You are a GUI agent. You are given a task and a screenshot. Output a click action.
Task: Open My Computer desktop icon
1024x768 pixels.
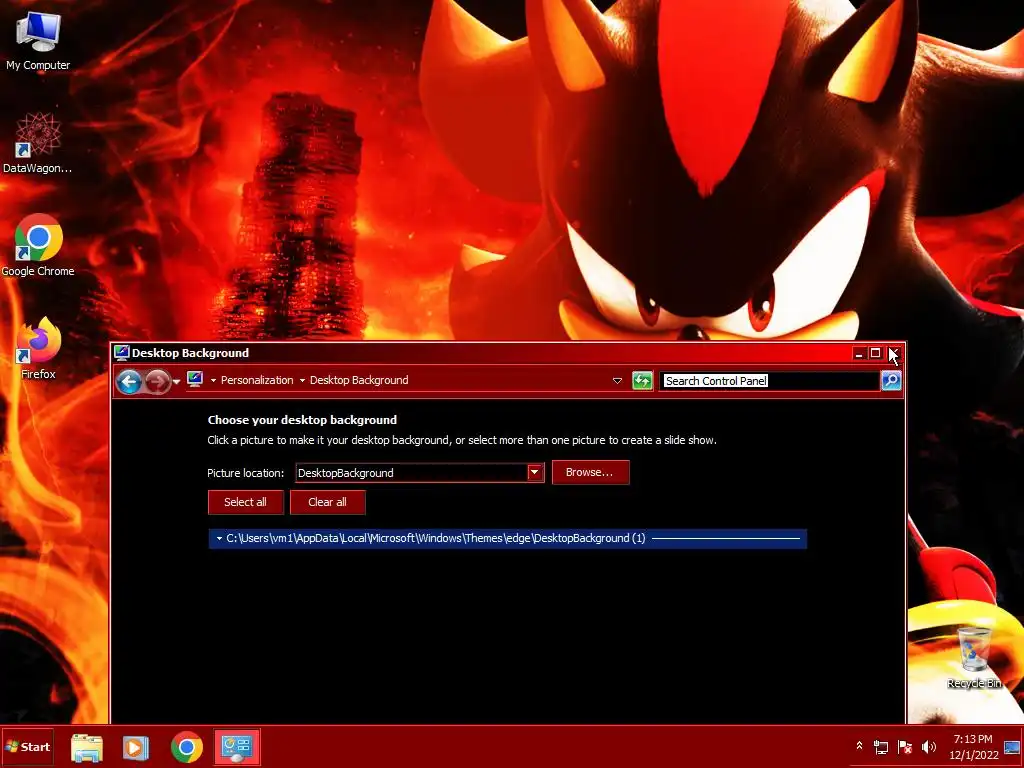coord(38,39)
